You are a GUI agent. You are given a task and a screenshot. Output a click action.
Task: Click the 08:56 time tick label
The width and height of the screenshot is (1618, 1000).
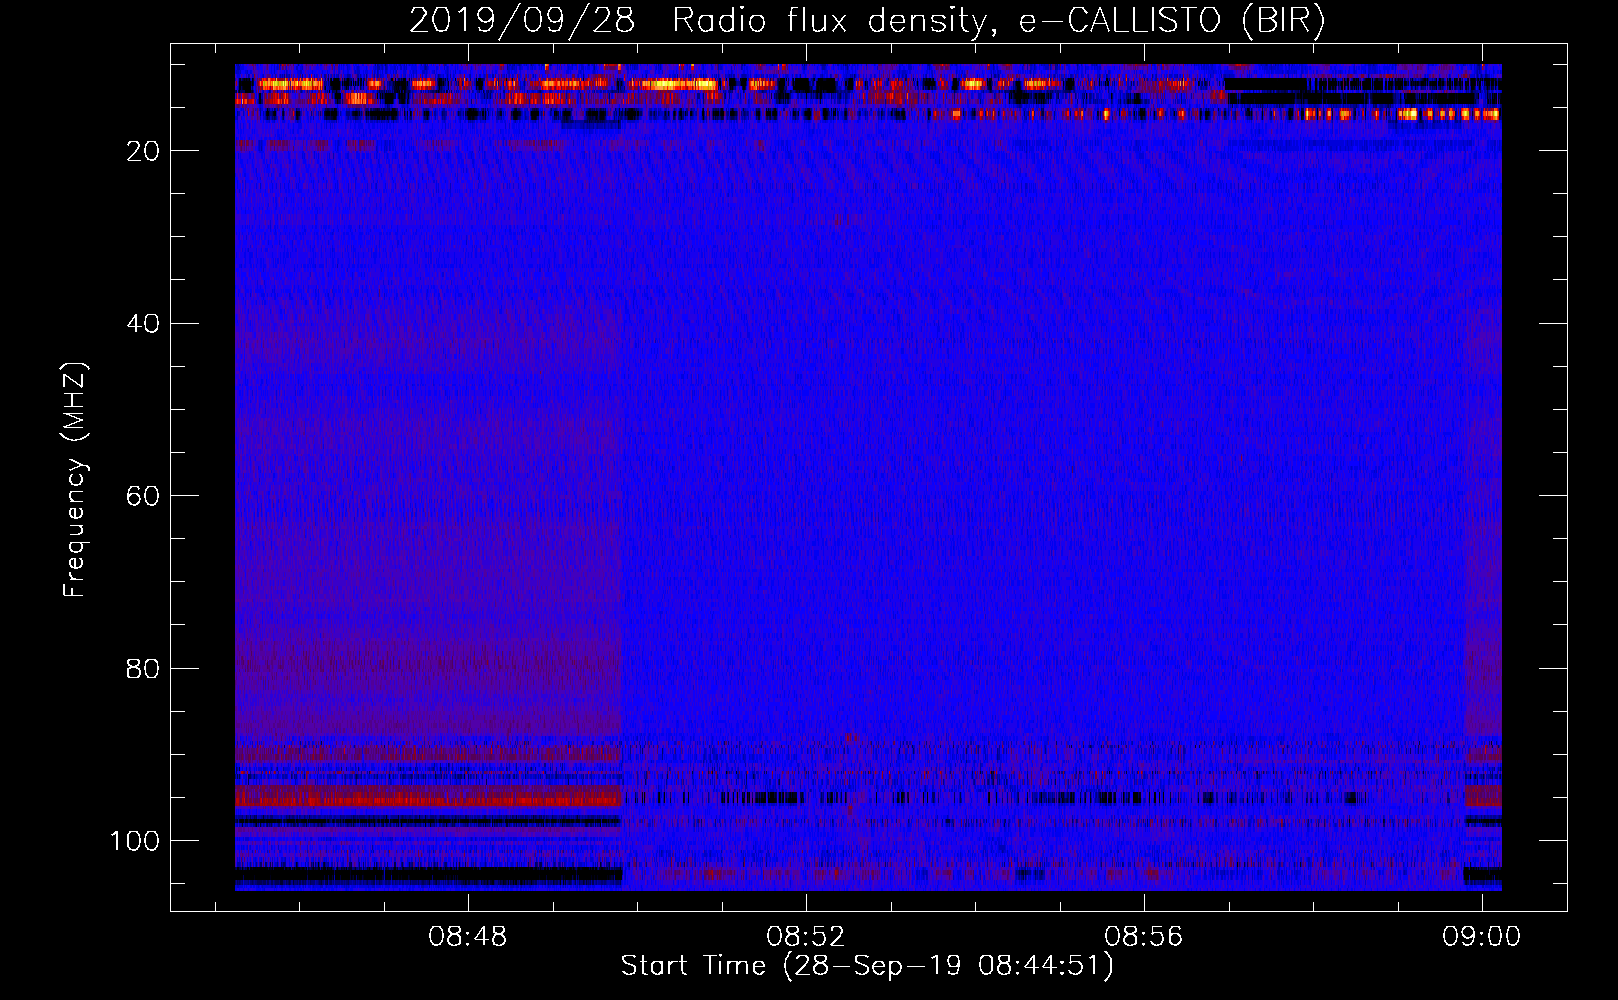pos(1143,937)
